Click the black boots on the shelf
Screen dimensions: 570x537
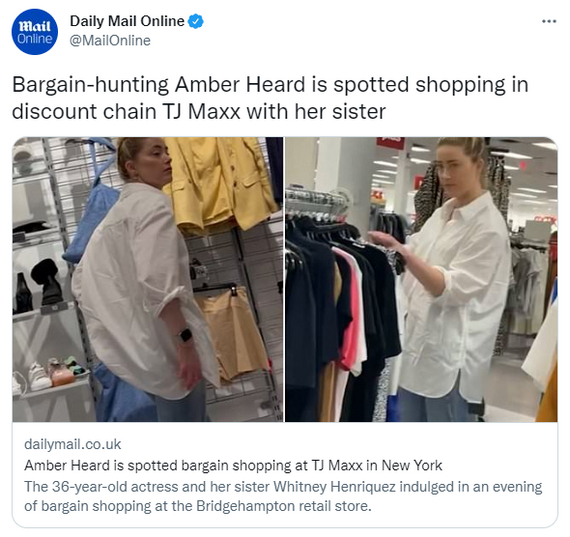click(x=36, y=285)
